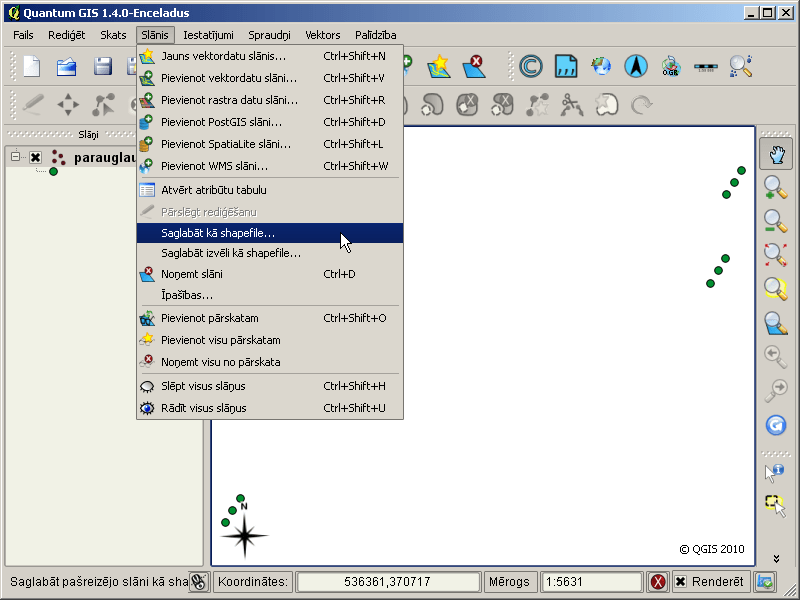Open the Scale Bar plugin icon
This screenshot has width=800, height=600.
coord(706,67)
